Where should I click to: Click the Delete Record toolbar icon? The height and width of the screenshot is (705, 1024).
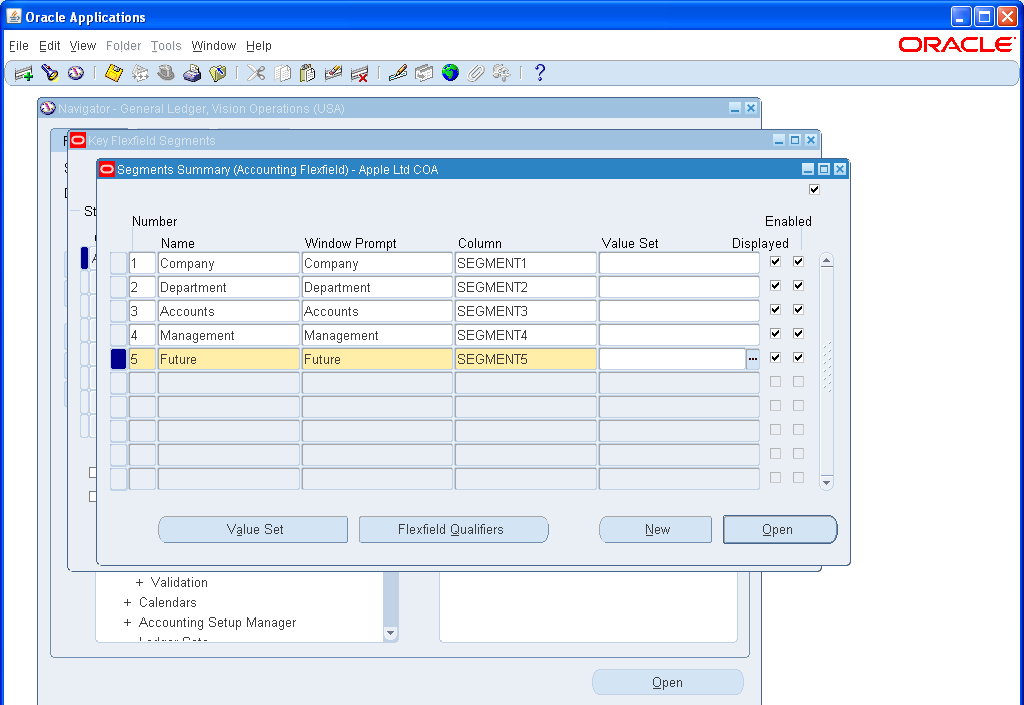pos(359,72)
